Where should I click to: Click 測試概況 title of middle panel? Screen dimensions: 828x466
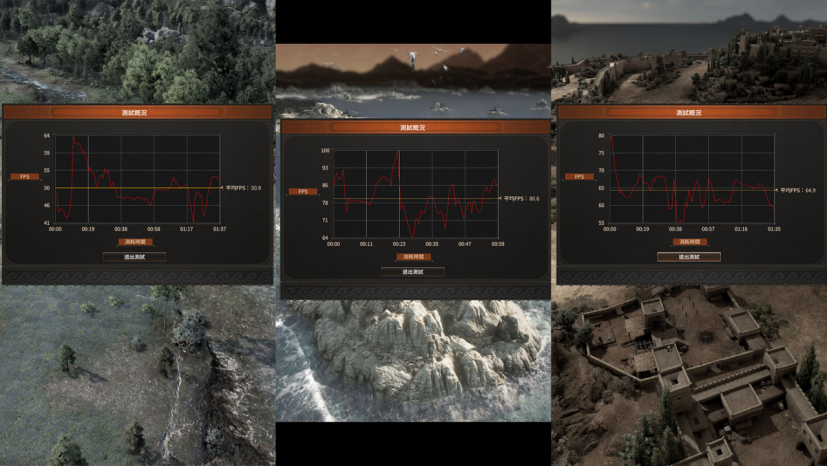click(x=412, y=127)
